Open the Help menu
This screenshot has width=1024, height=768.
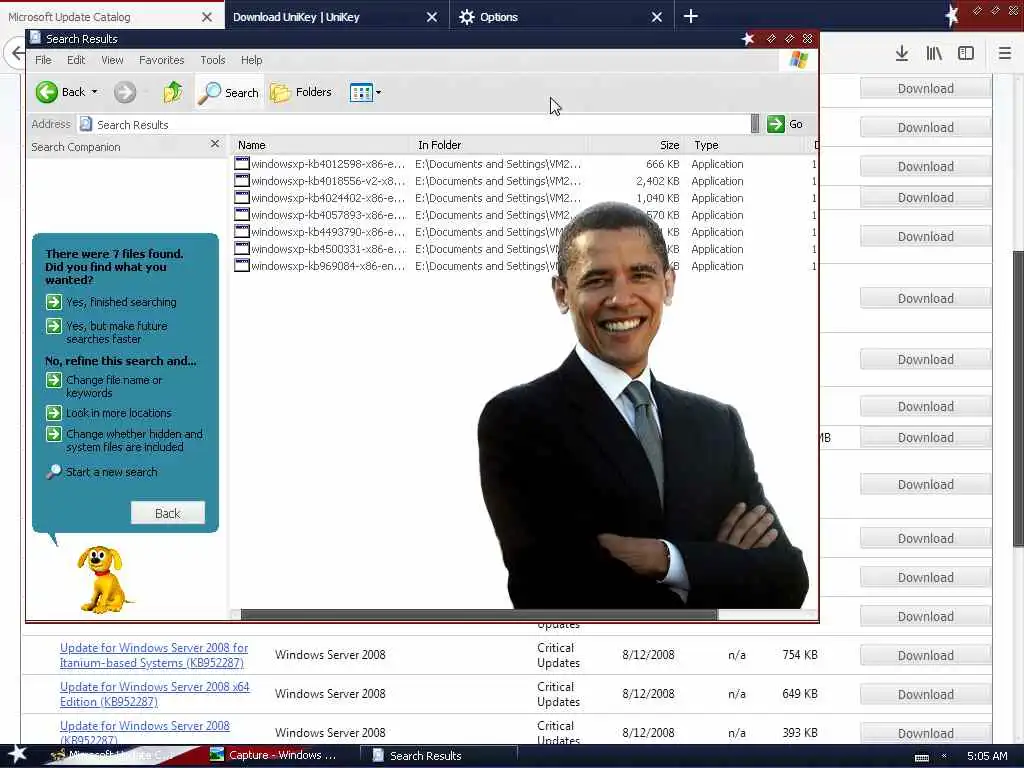point(251,60)
